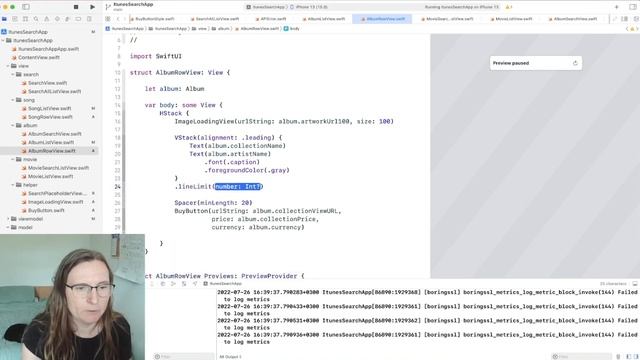Click the issue warning icon in the jump bar
640x360 pixels.
pyautogui.click(x=632, y=29)
